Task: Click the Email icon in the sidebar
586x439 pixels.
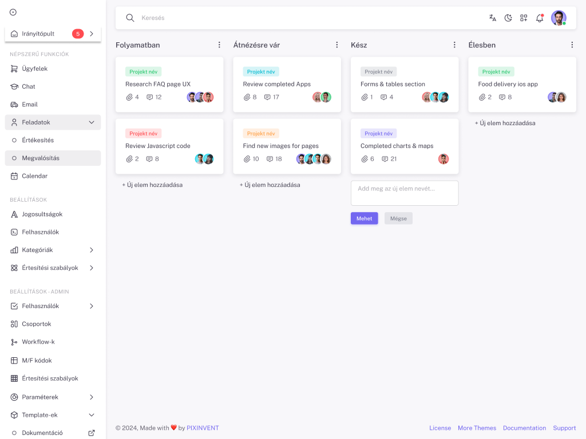Action: (x=14, y=104)
